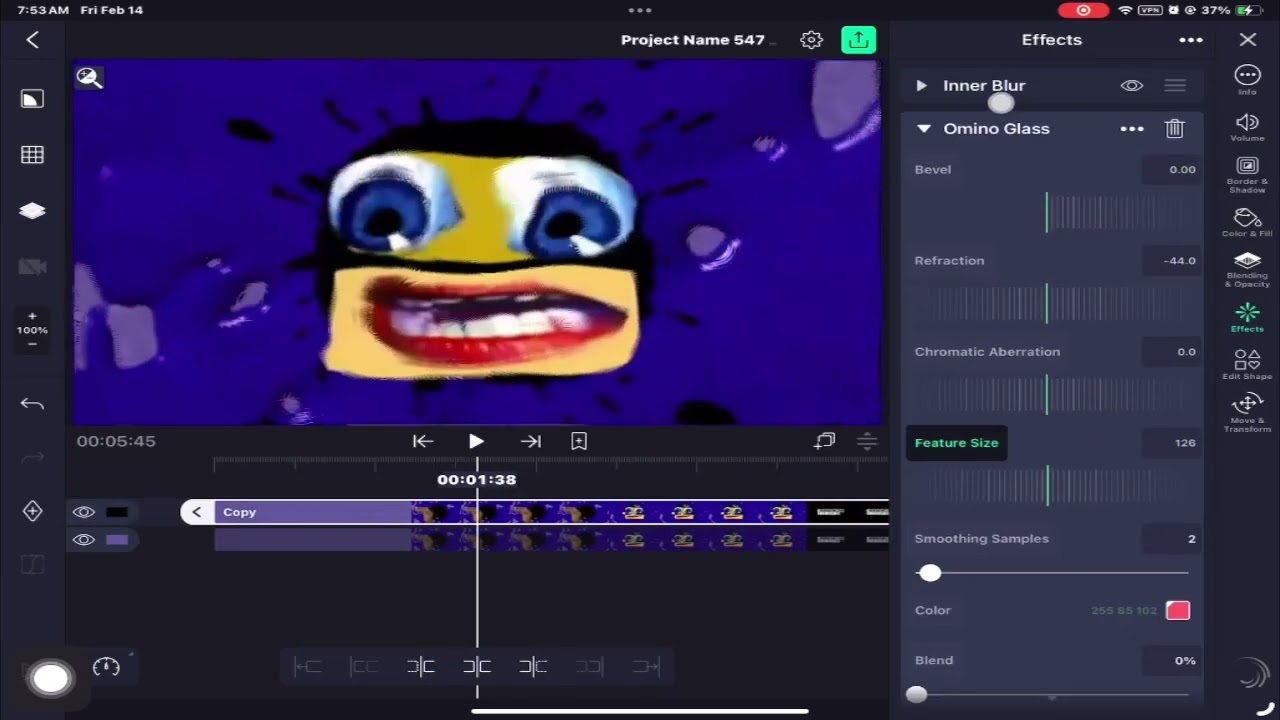Click the copy frames icon above timeline
Image resolution: width=1280 pixels, height=720 pixels.
click(825, 441)
